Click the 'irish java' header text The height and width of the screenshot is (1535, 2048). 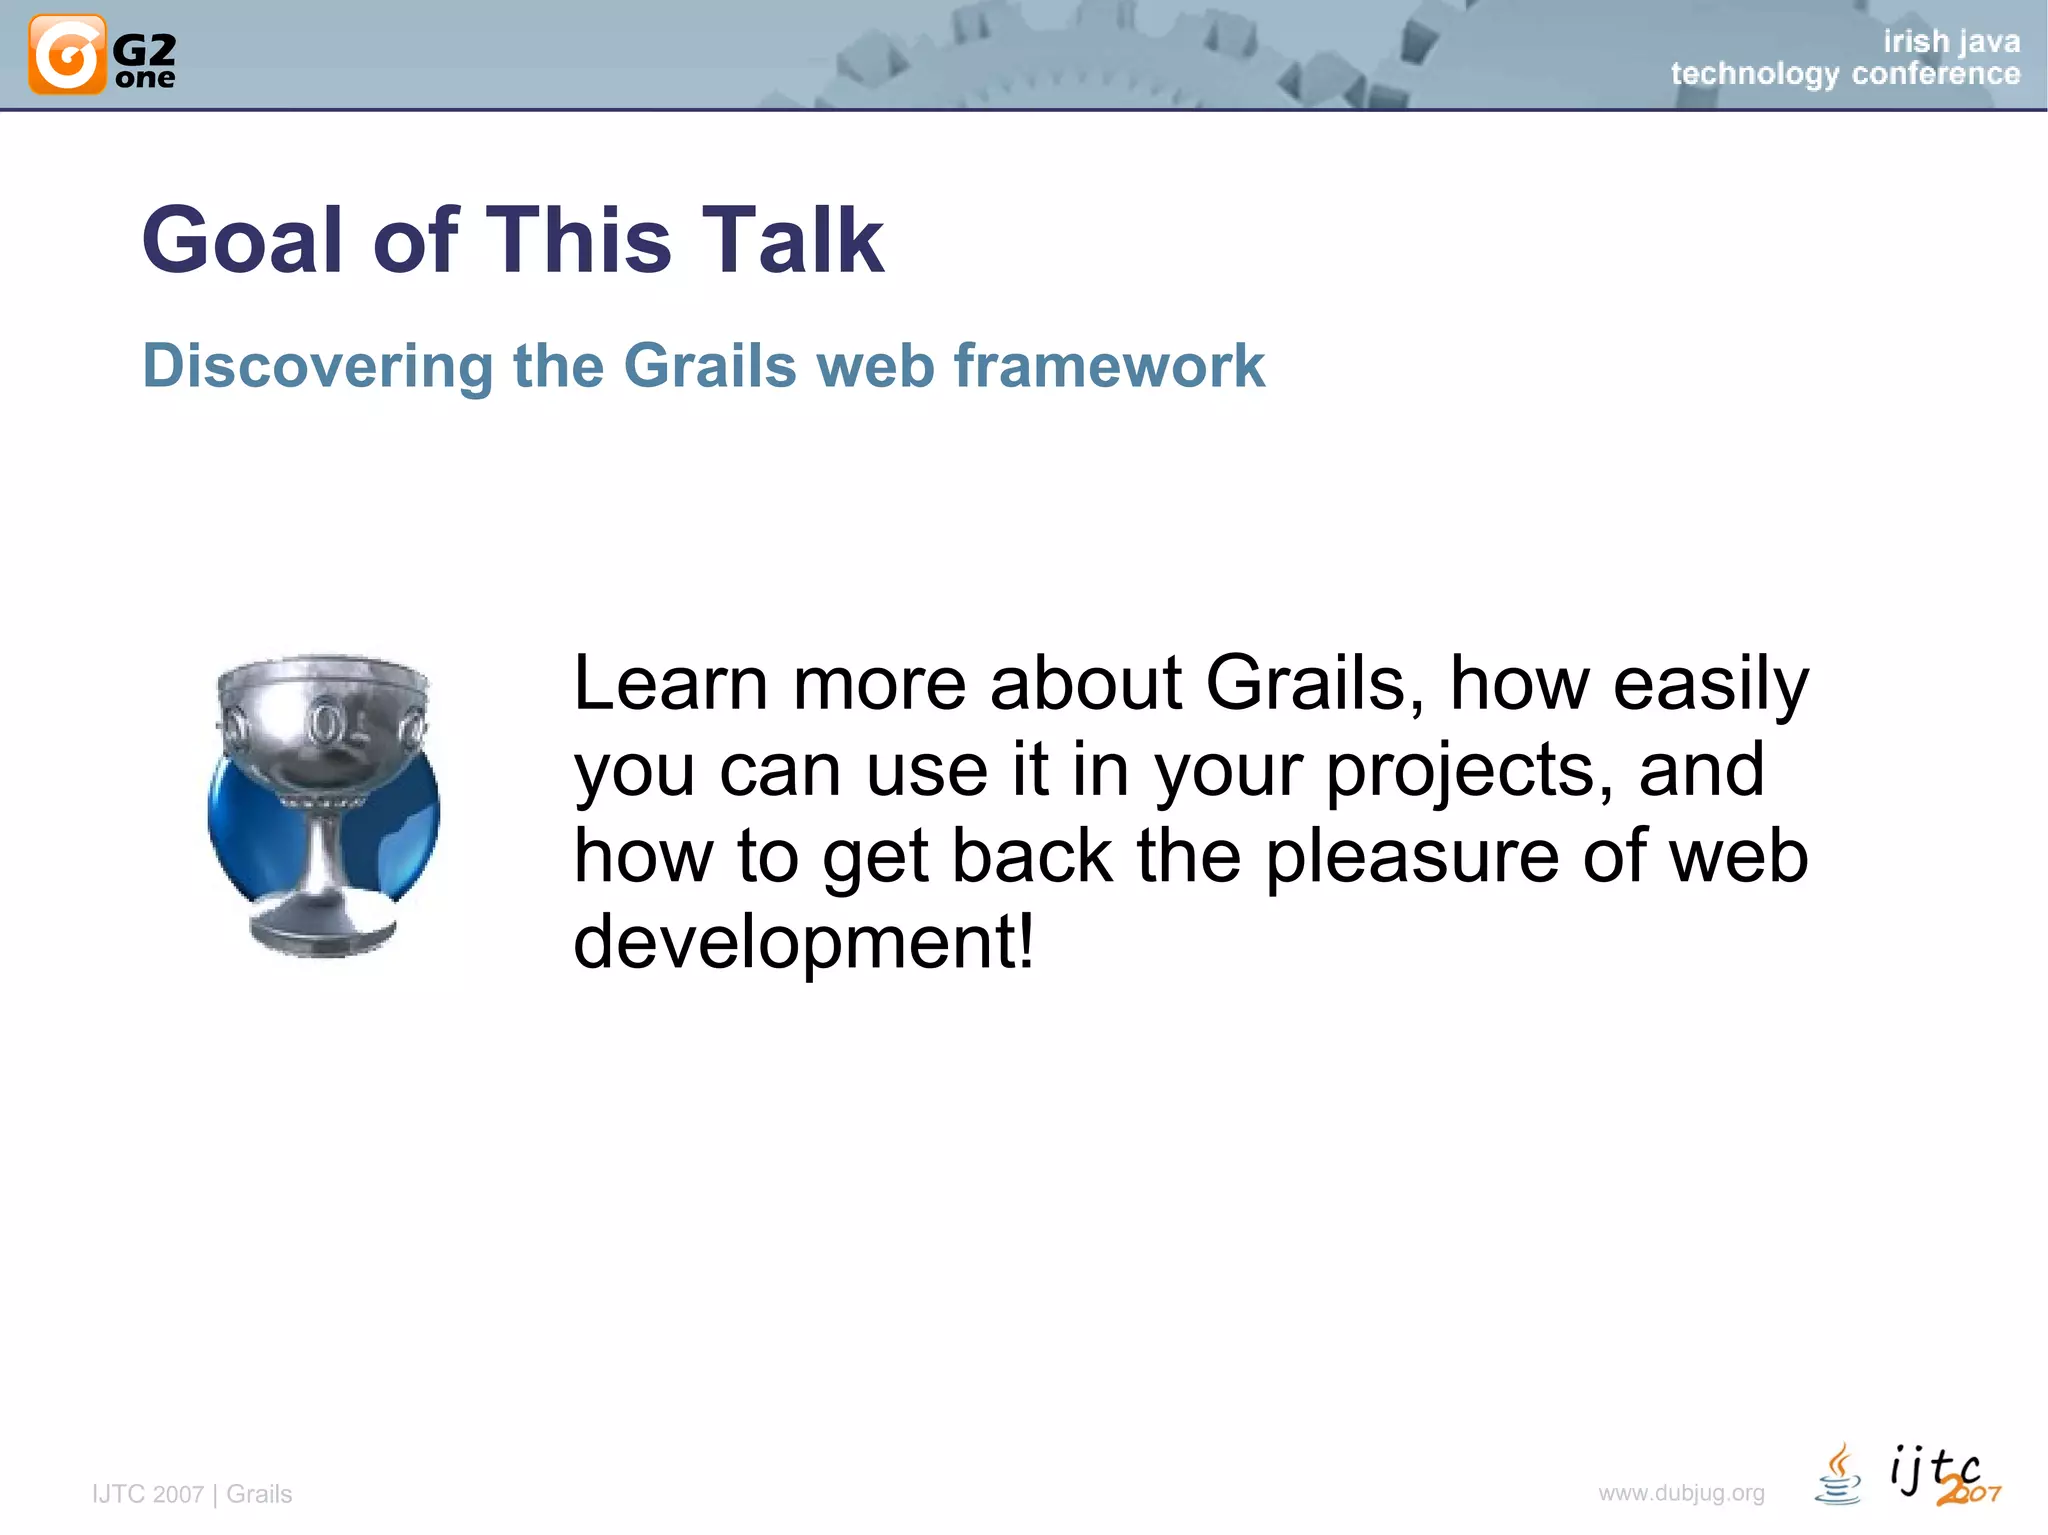pos(1951,42)
